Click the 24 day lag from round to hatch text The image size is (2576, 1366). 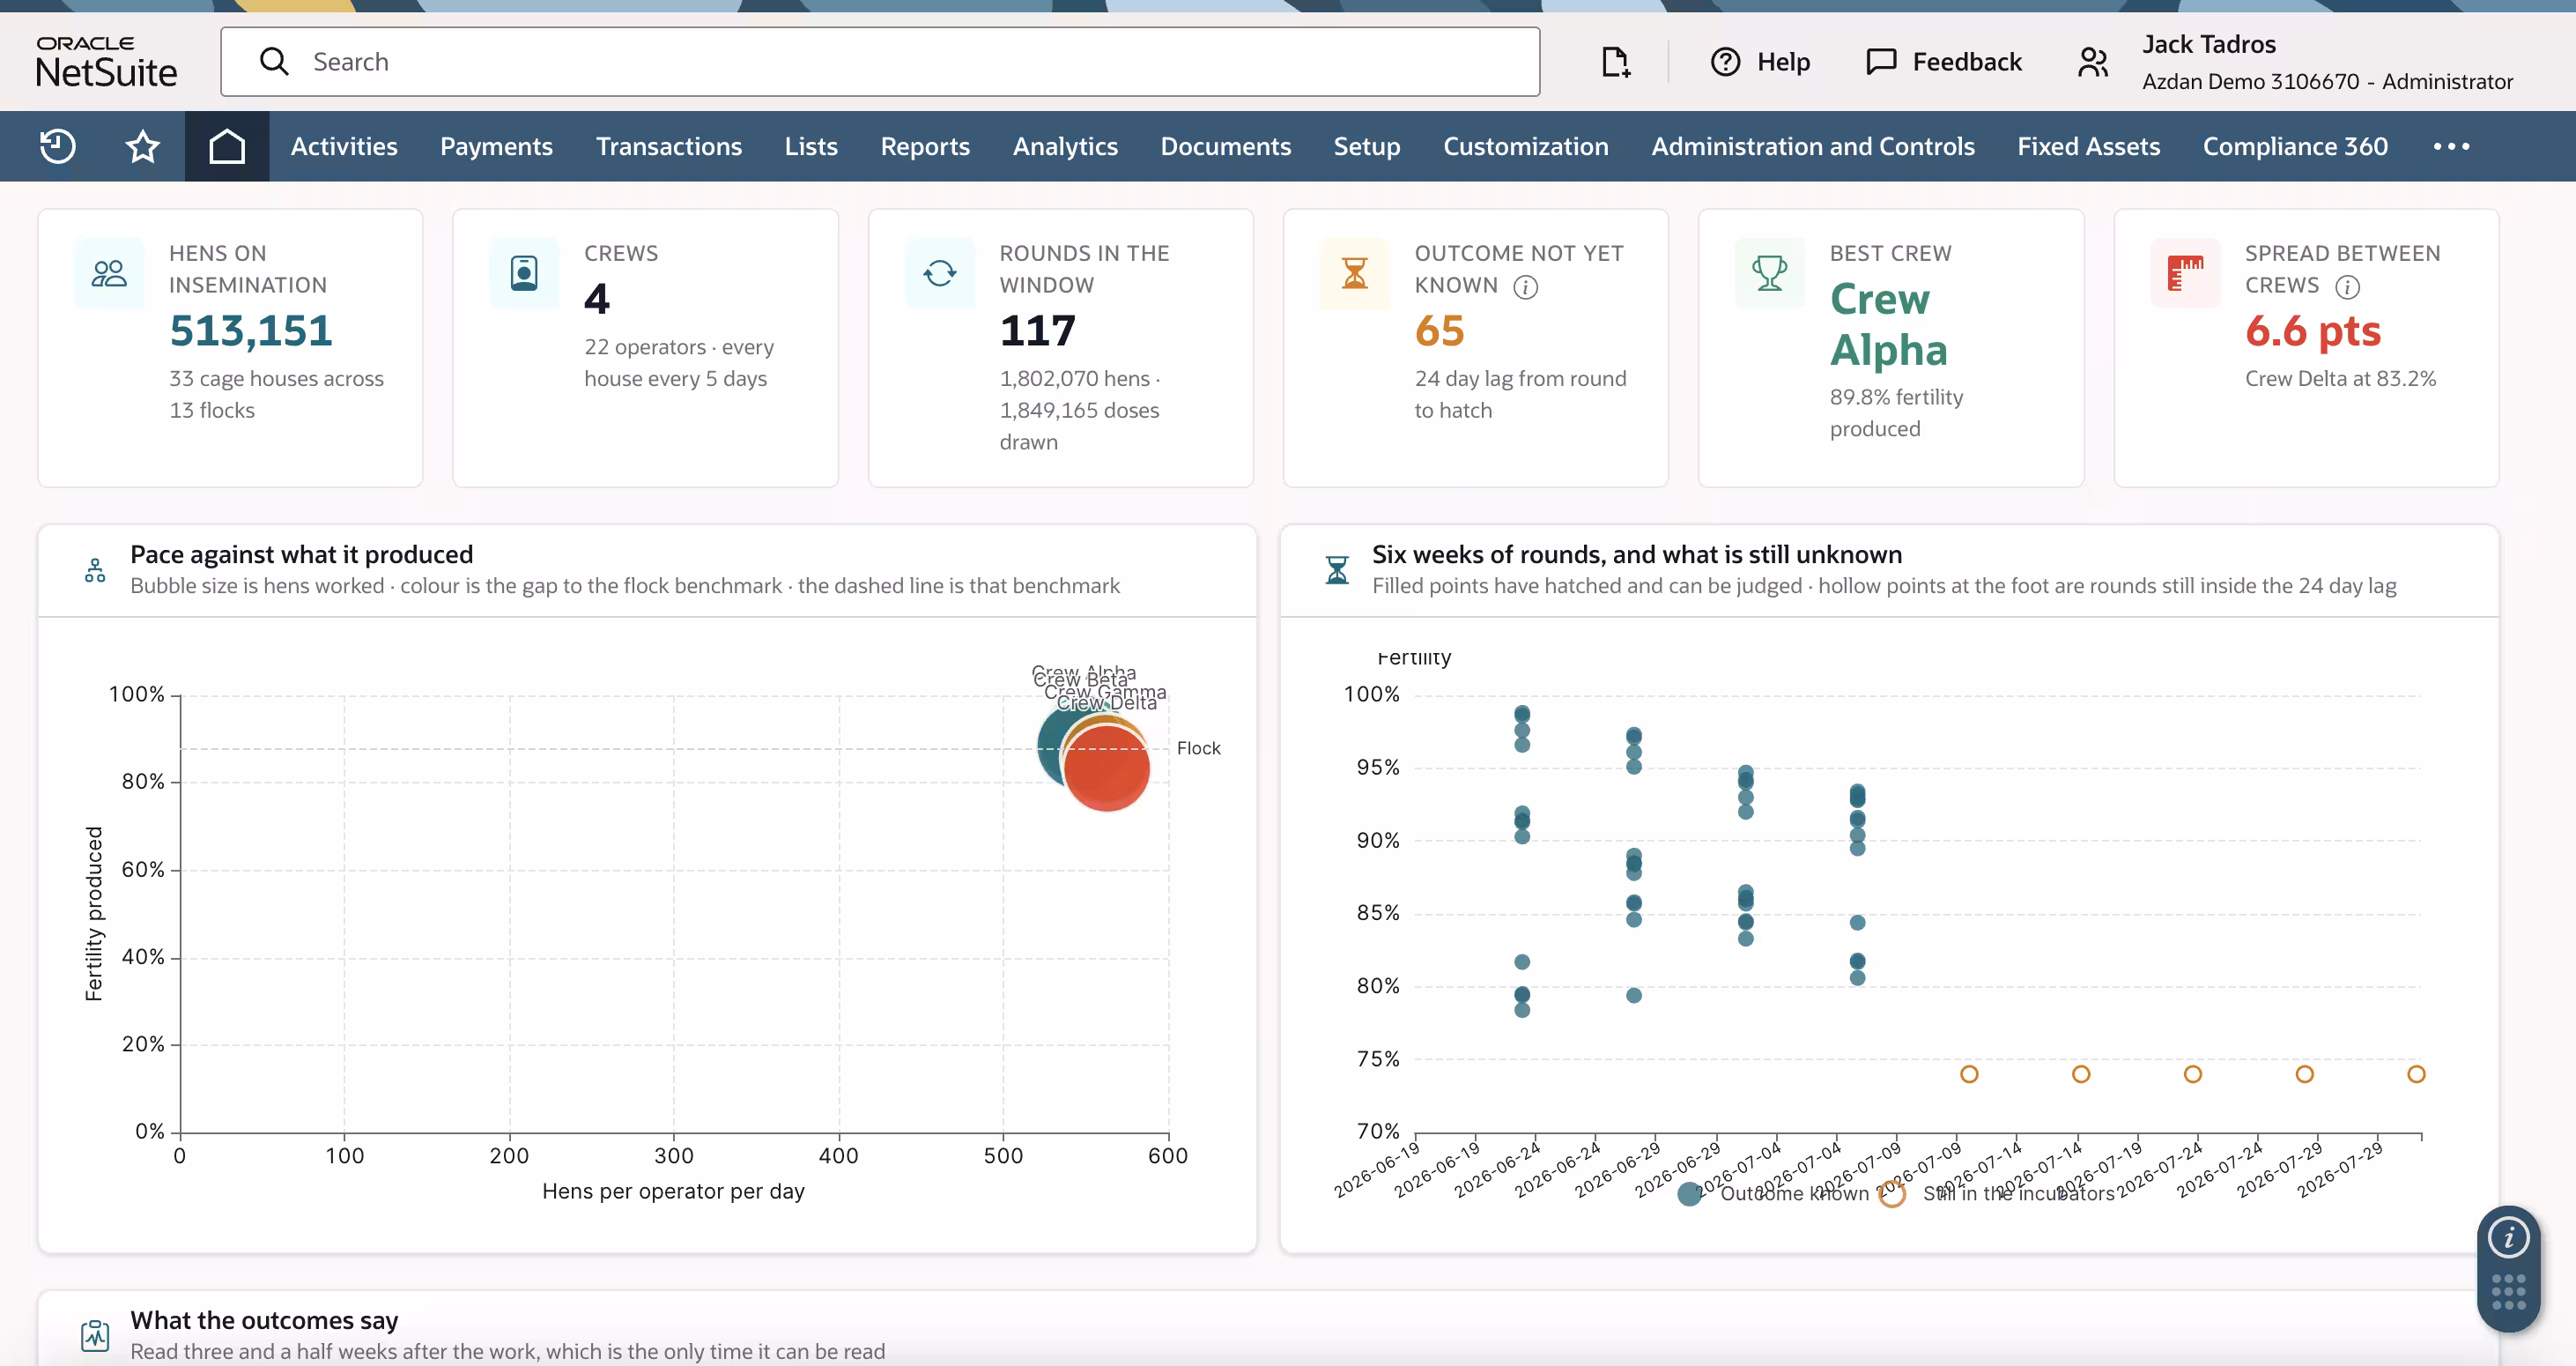pos(1520,394)
